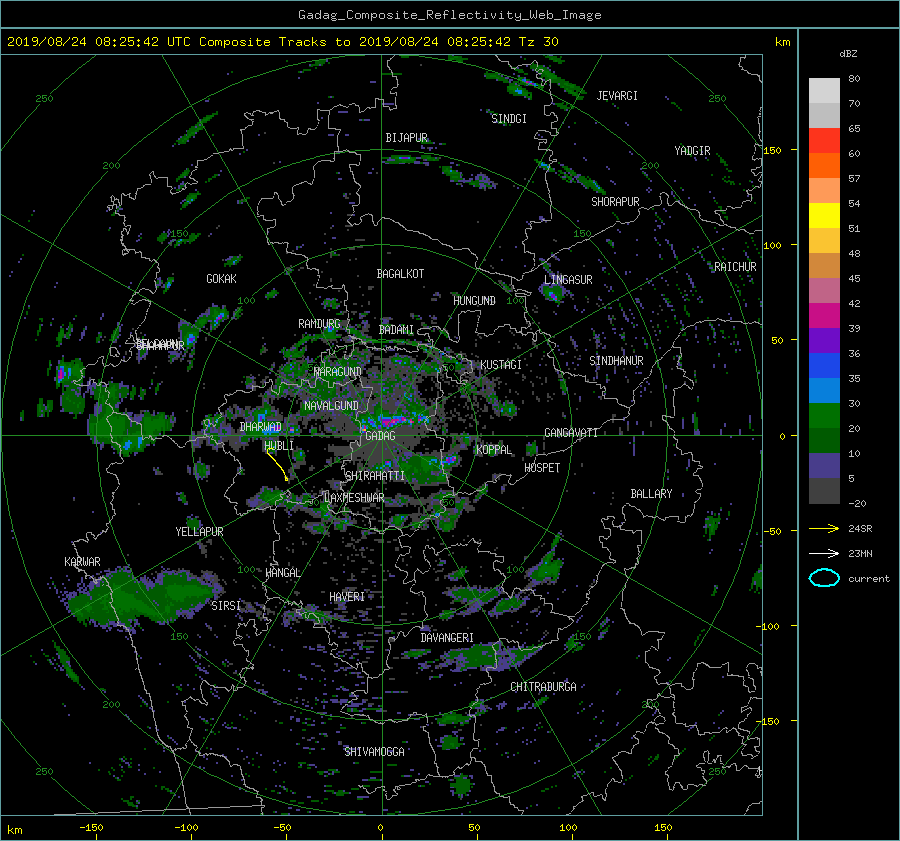The image size is (900, 841).
Task: Click the 'HUNGUND' city label
Action: tap(474, 301)
